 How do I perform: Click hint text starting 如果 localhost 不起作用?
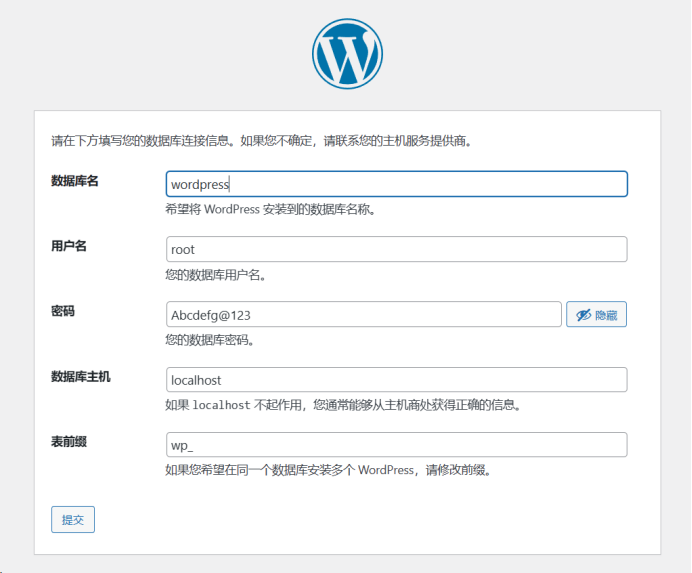[343, 405]
